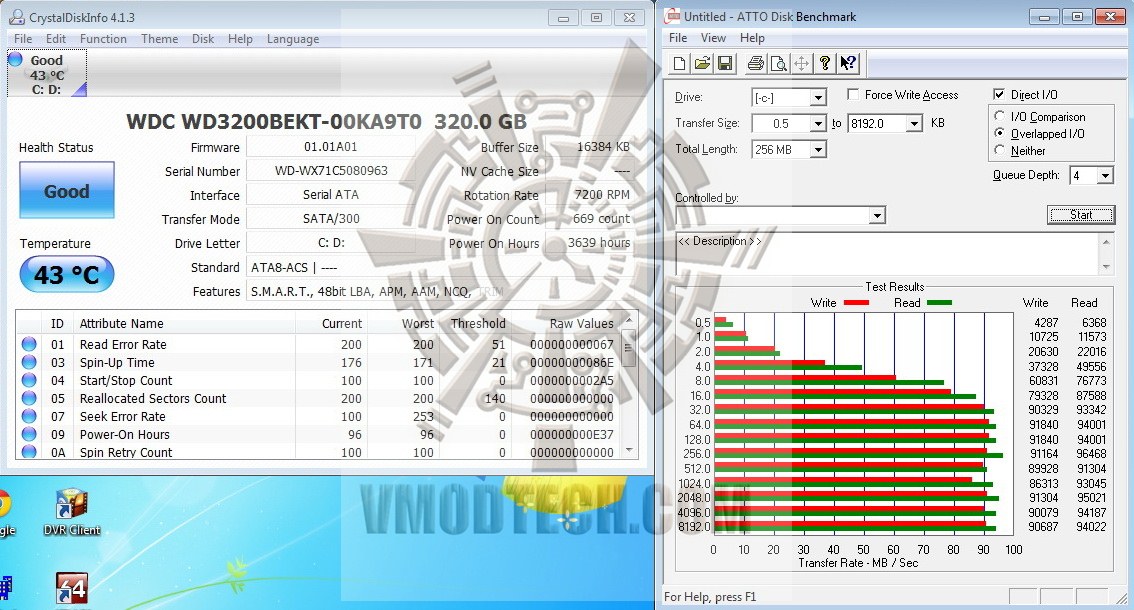This screenshot has width=1134, height=610.
Task: Click the context help arrow icon
Action: point(848,64)
